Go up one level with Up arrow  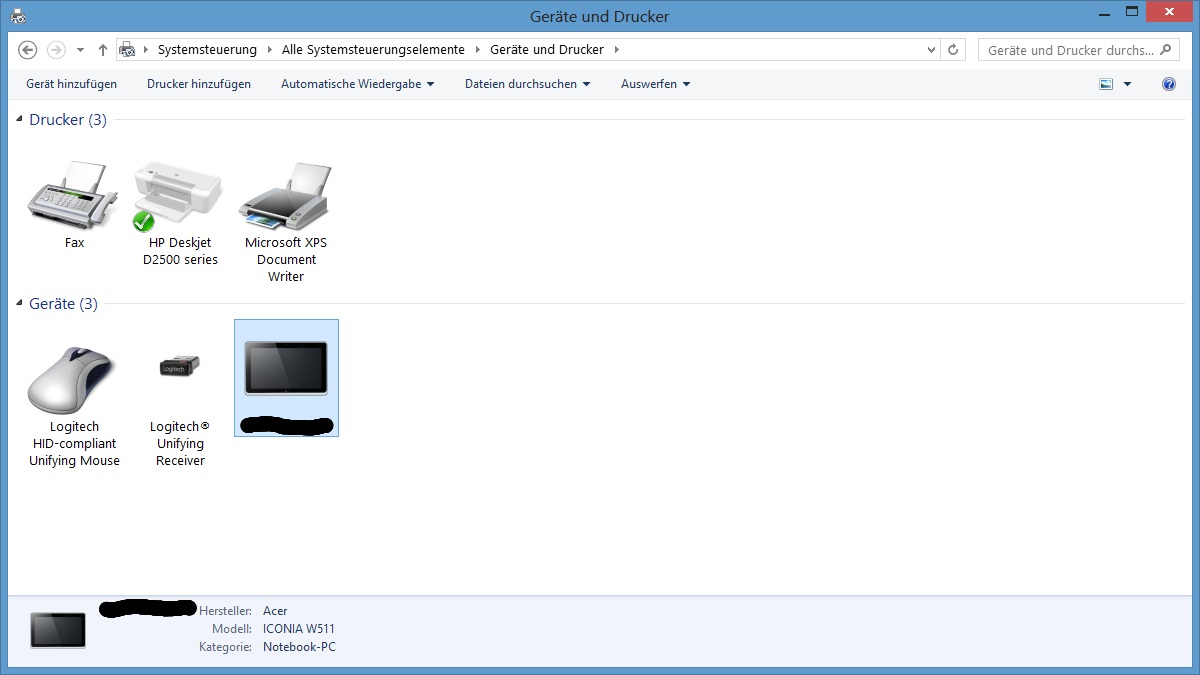[x=103, y=50]
